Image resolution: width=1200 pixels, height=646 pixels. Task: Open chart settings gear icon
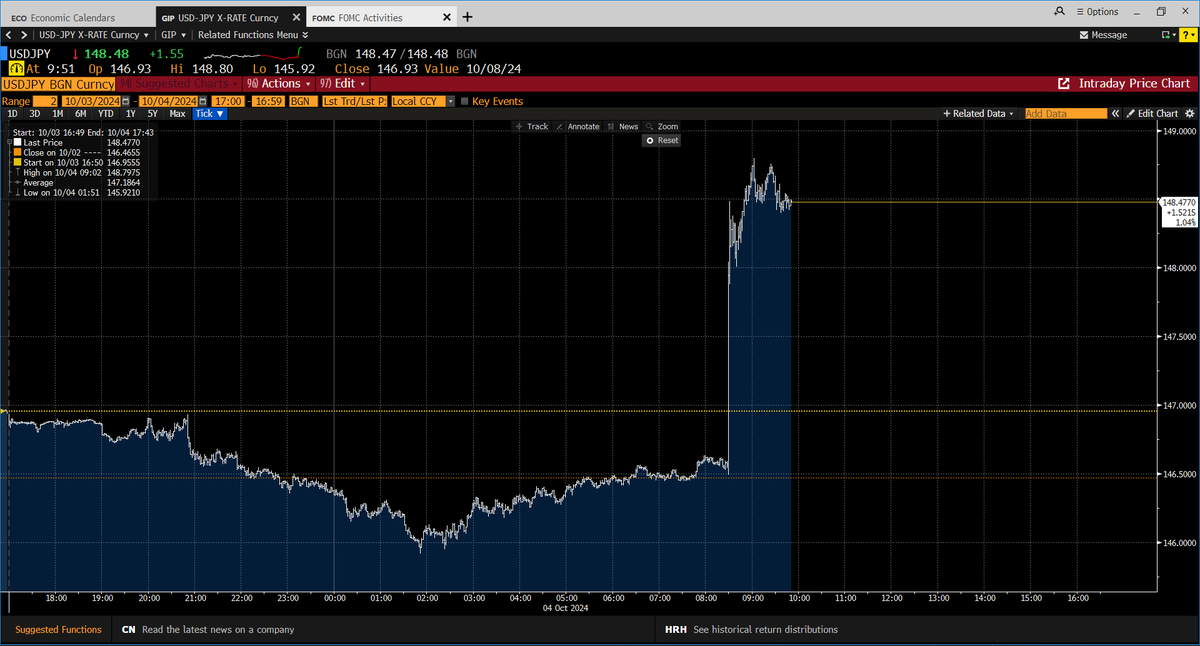(1189, 113)
